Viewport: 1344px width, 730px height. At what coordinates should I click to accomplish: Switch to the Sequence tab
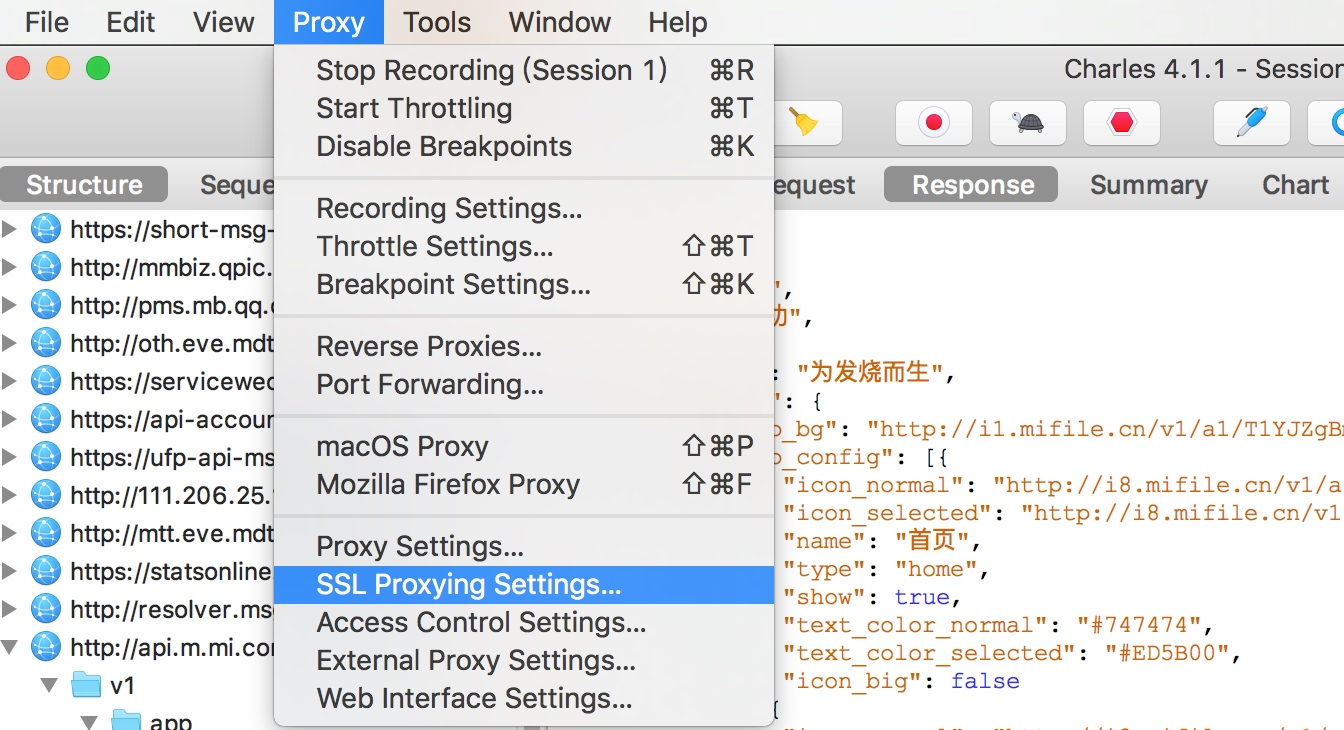coord(236,185)
